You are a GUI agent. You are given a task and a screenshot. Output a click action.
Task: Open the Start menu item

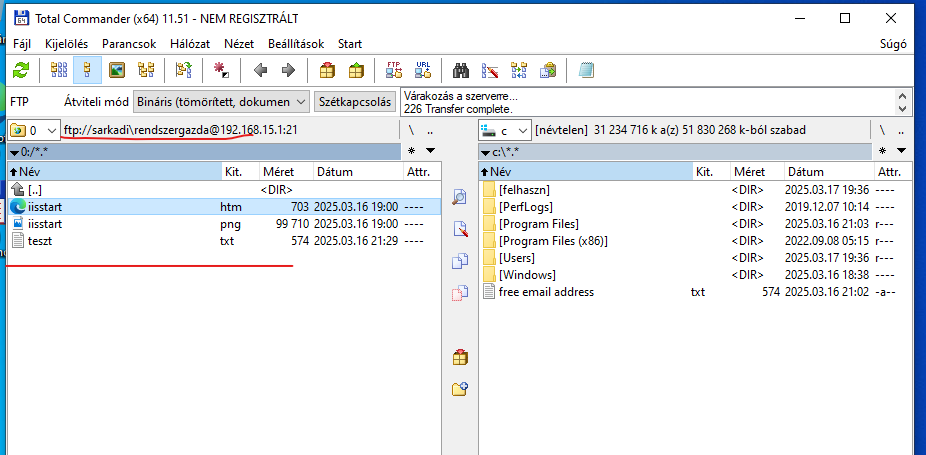point(350,44)
